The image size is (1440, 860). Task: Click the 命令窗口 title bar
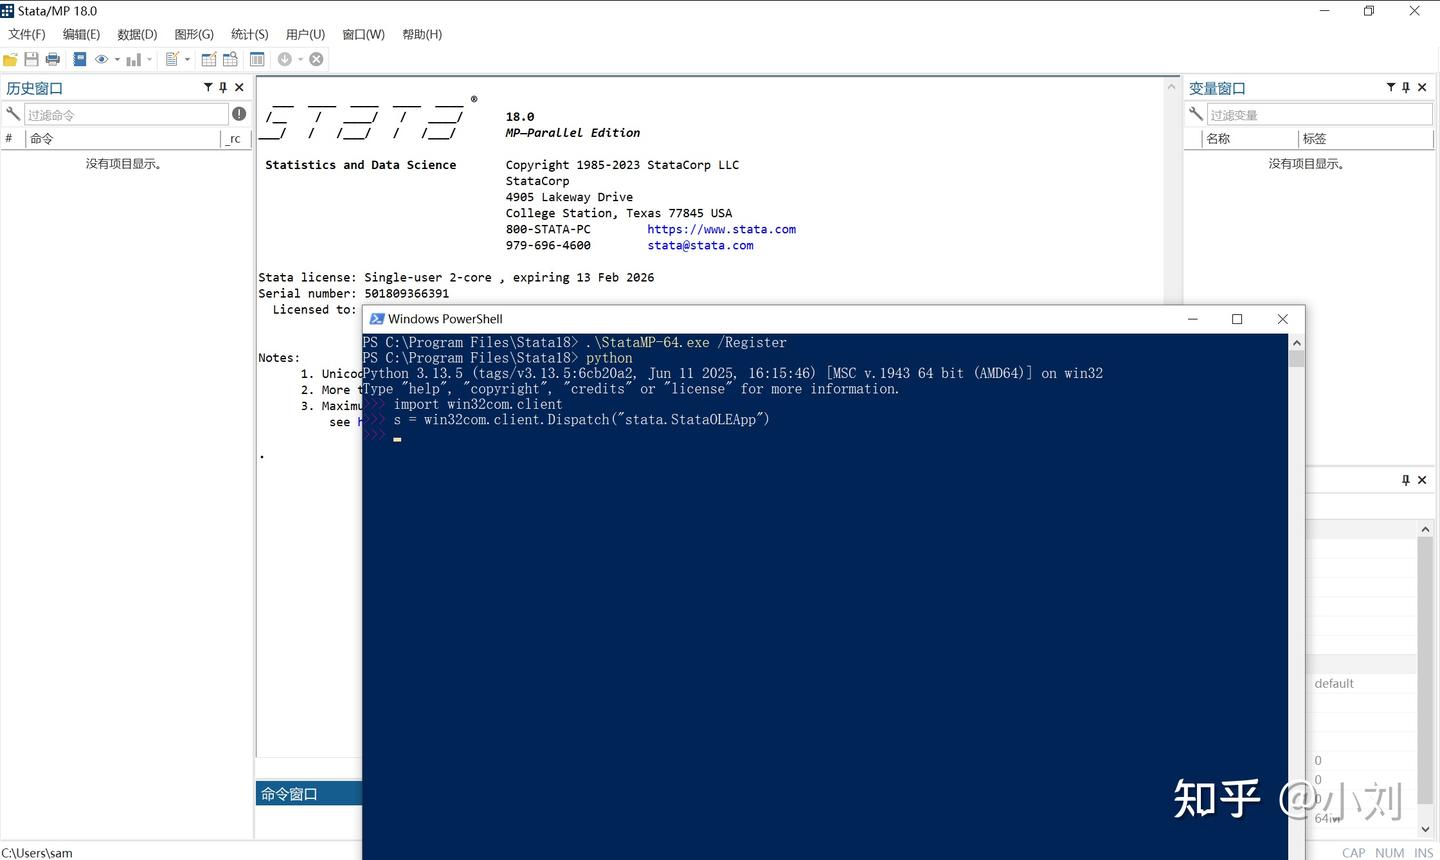(x=308, y=794)
